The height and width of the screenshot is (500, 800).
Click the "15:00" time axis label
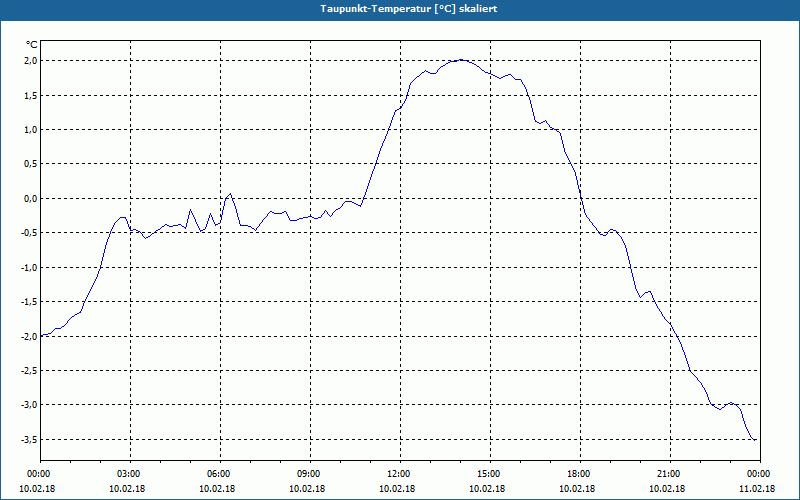(x=487, y=474)
